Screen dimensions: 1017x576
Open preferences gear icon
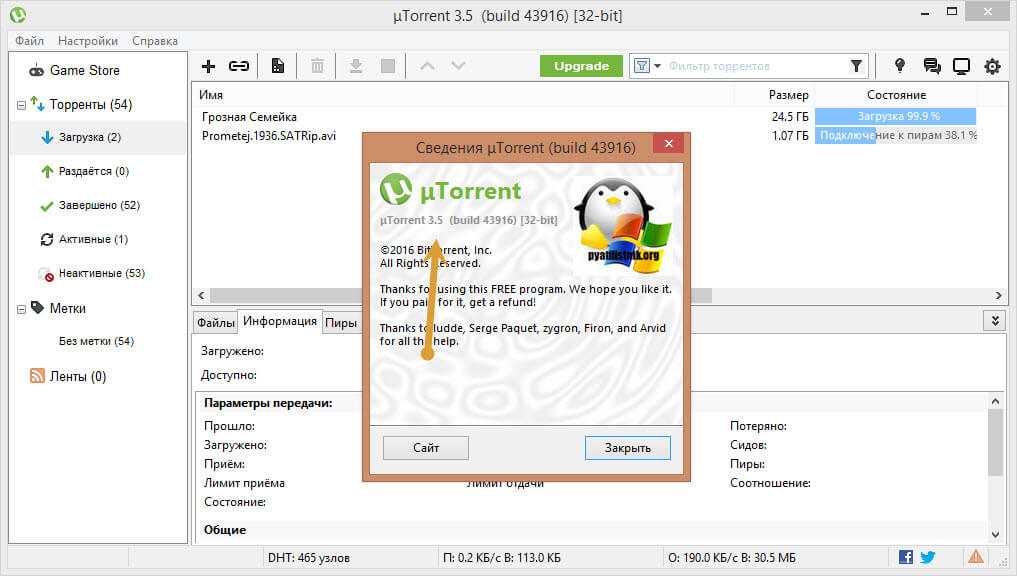(x=992, y=66)
